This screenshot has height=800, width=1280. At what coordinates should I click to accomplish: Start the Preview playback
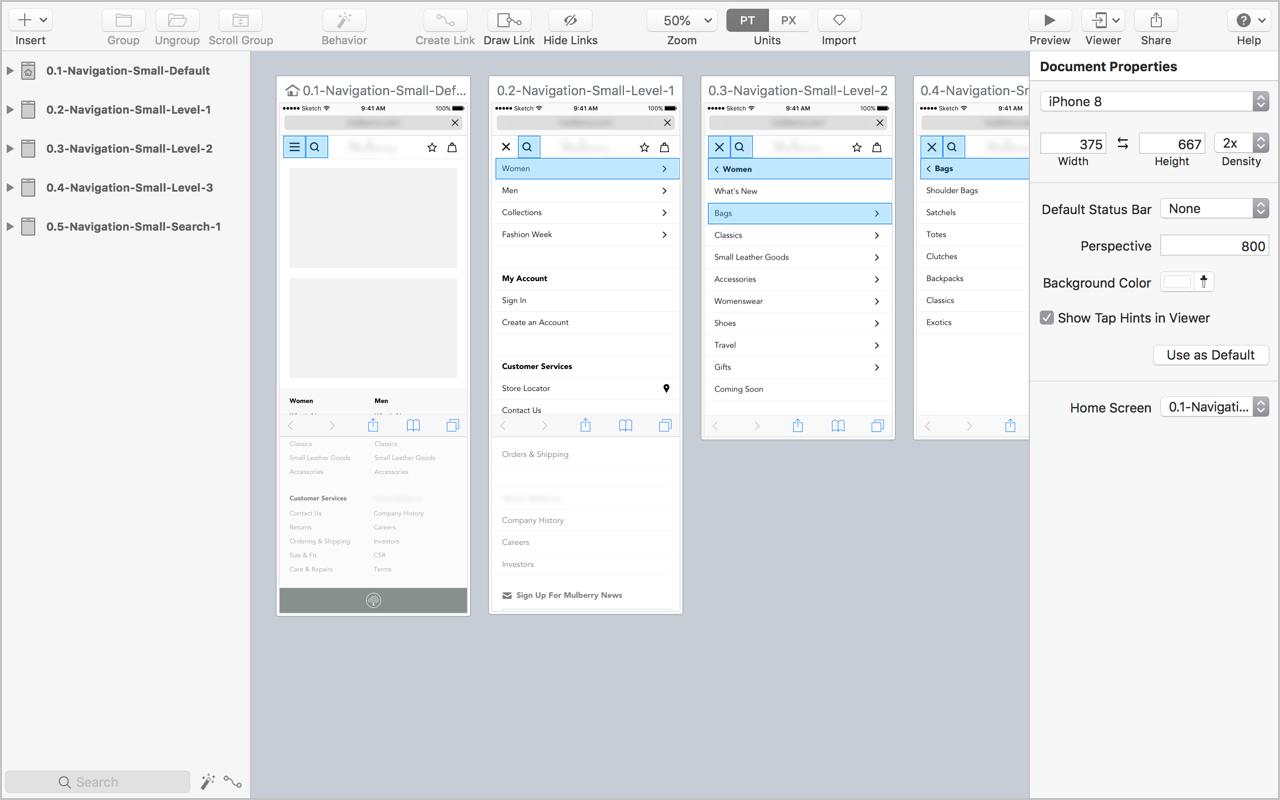pyautogui.click(x=1050, y=20)
